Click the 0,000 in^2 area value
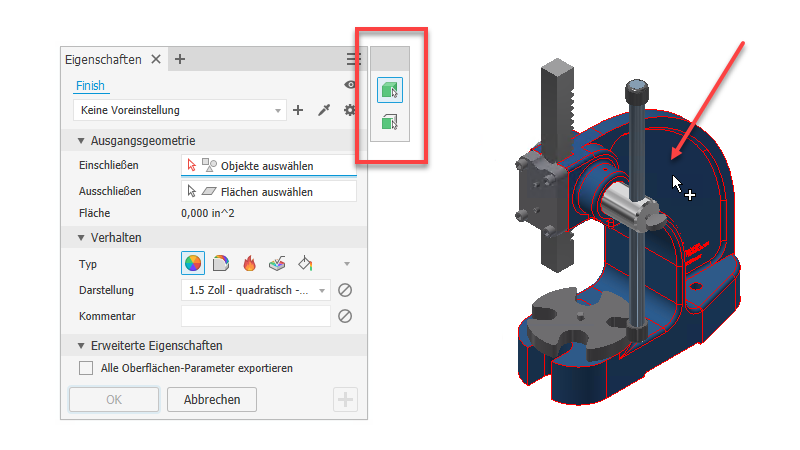The image size is (800, 450). pyautogui.click(x=208, y=213)
